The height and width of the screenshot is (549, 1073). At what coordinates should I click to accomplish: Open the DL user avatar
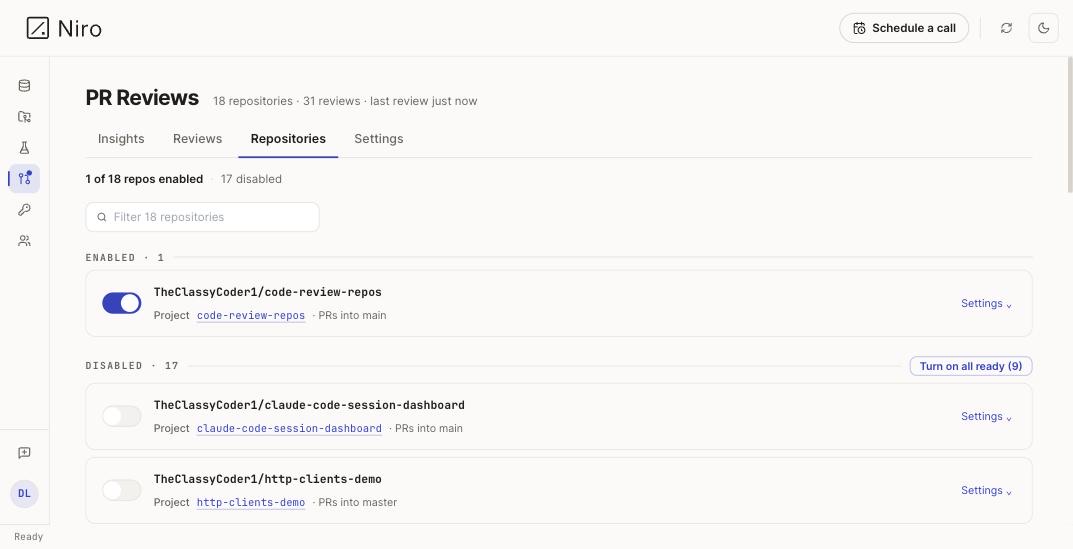point(24,494)
